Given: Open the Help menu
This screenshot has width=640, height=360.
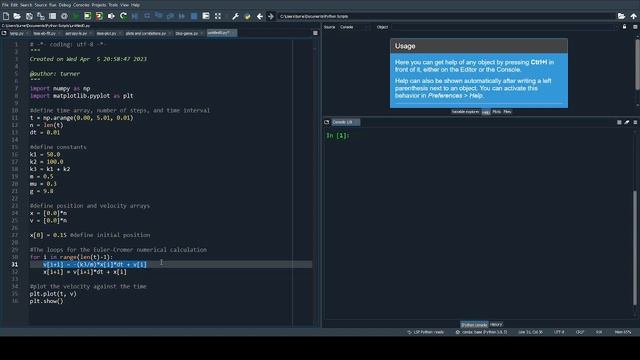Looking at the screenshot, I should tap(136, 5).
